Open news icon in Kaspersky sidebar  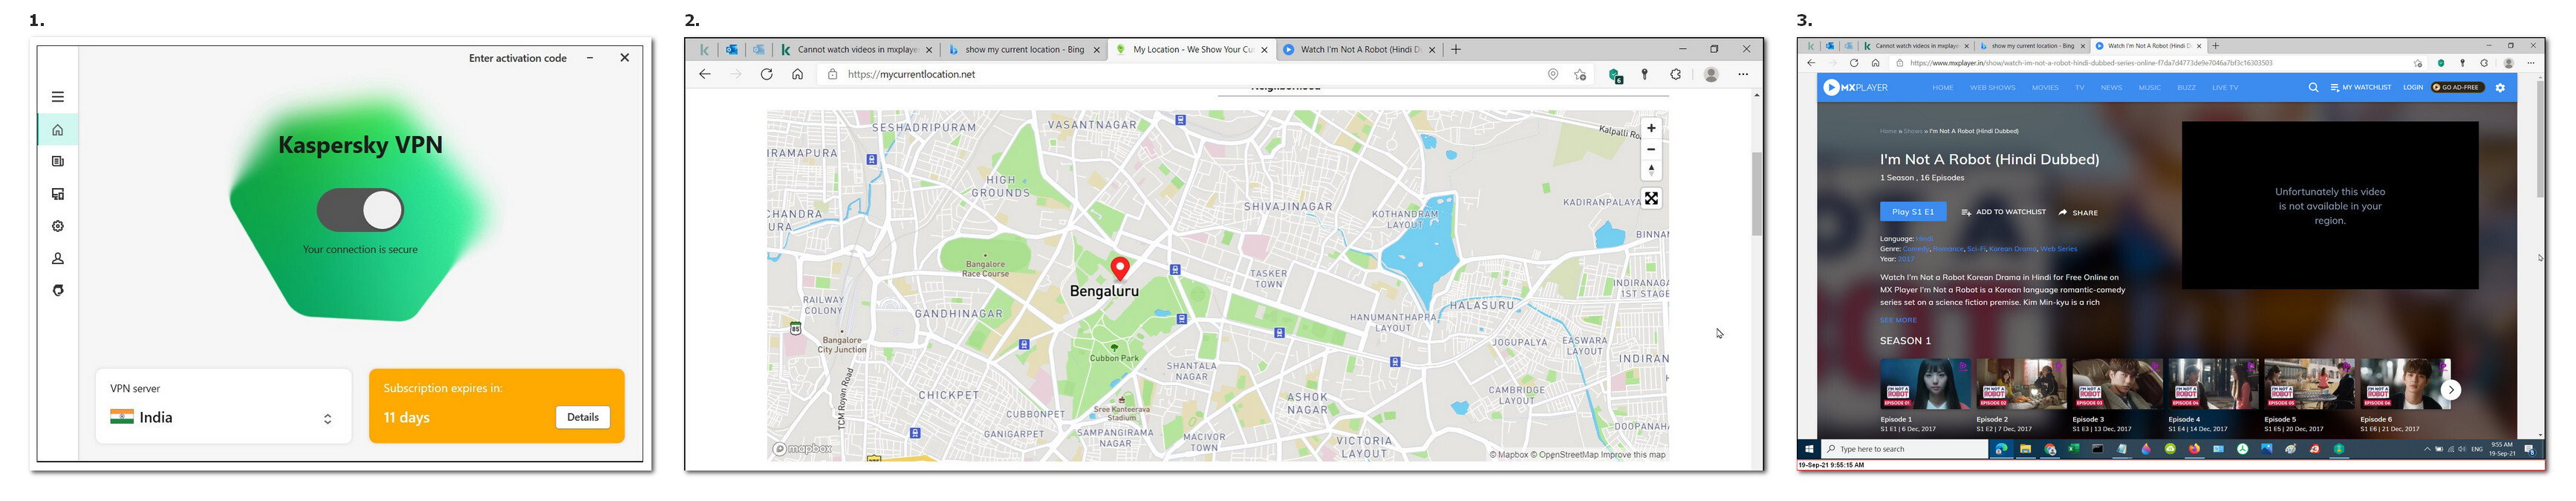click(x=58, y=162)
